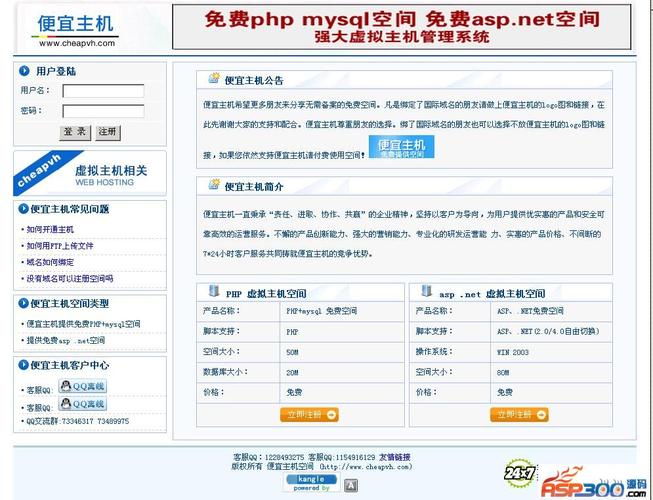Viewport: 653px width, 500px height.
Task: Open the 如何开通主机 FAQ link
Action: click(x=50, y=229)
